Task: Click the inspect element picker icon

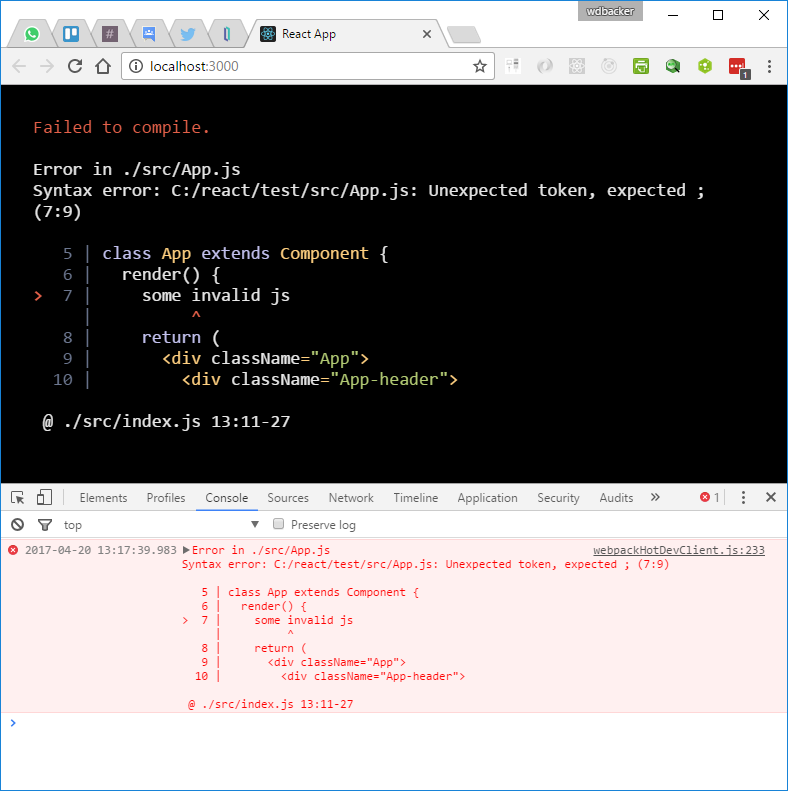Action: pyautogui.click(x=18, y=497)
